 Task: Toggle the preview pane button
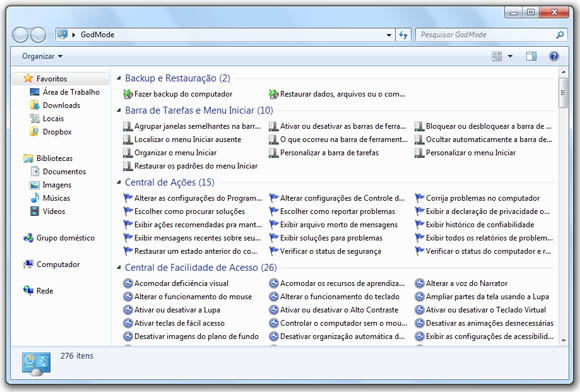(x=532, y=56)
